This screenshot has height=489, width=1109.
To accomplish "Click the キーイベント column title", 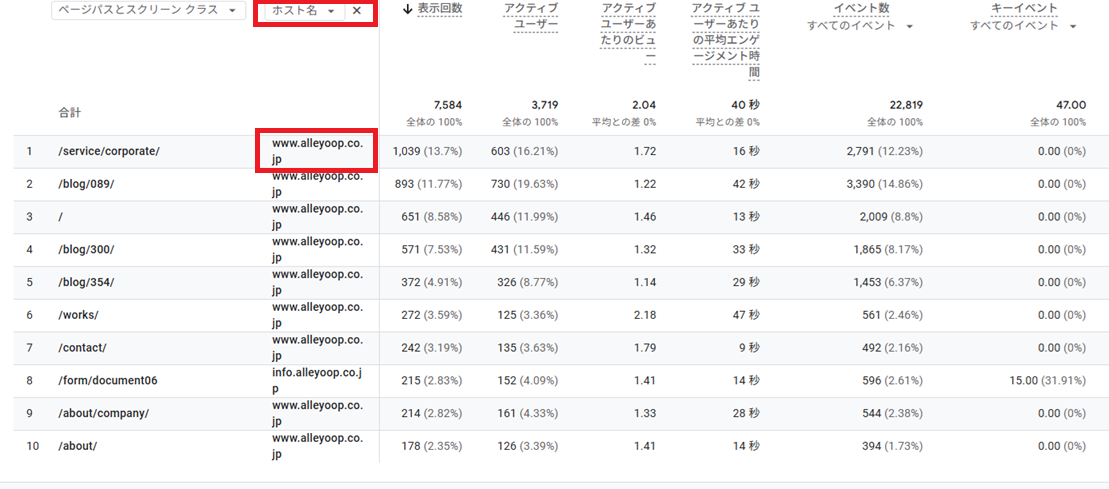I will 1023,9.
